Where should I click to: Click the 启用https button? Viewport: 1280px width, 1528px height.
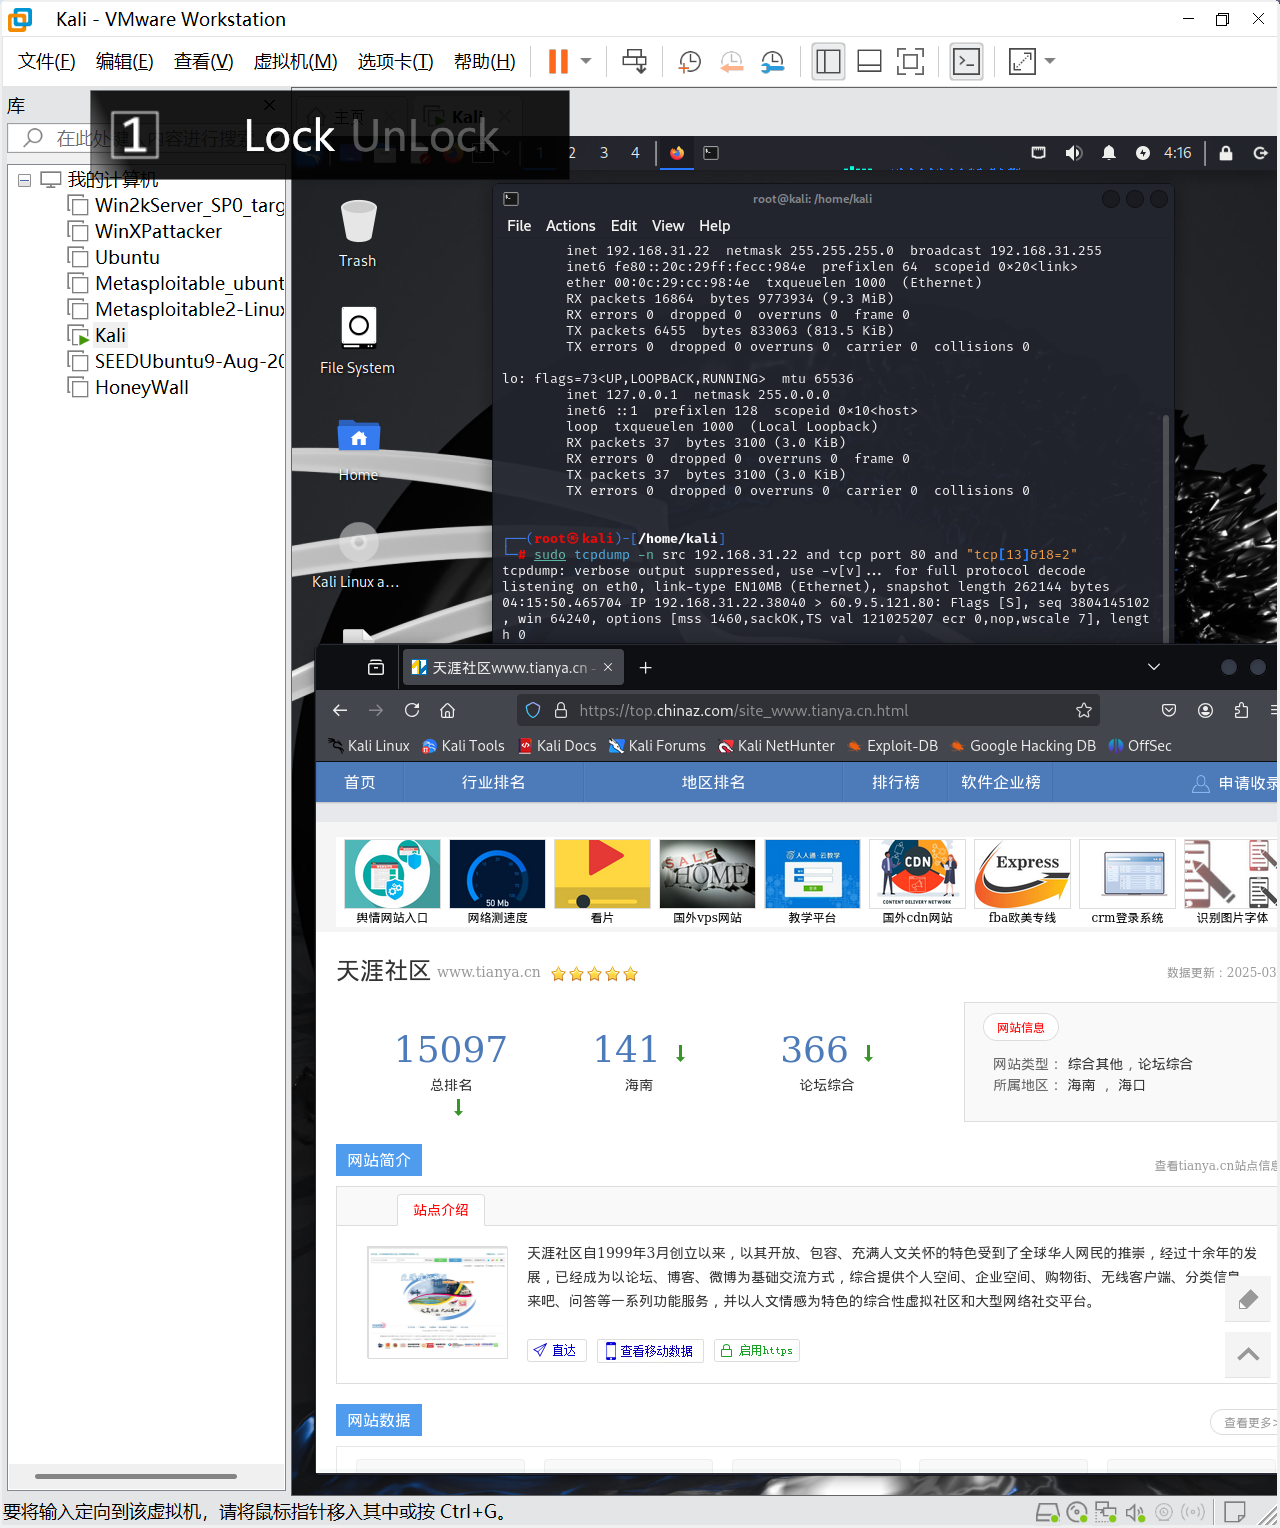coord(757,1351)
